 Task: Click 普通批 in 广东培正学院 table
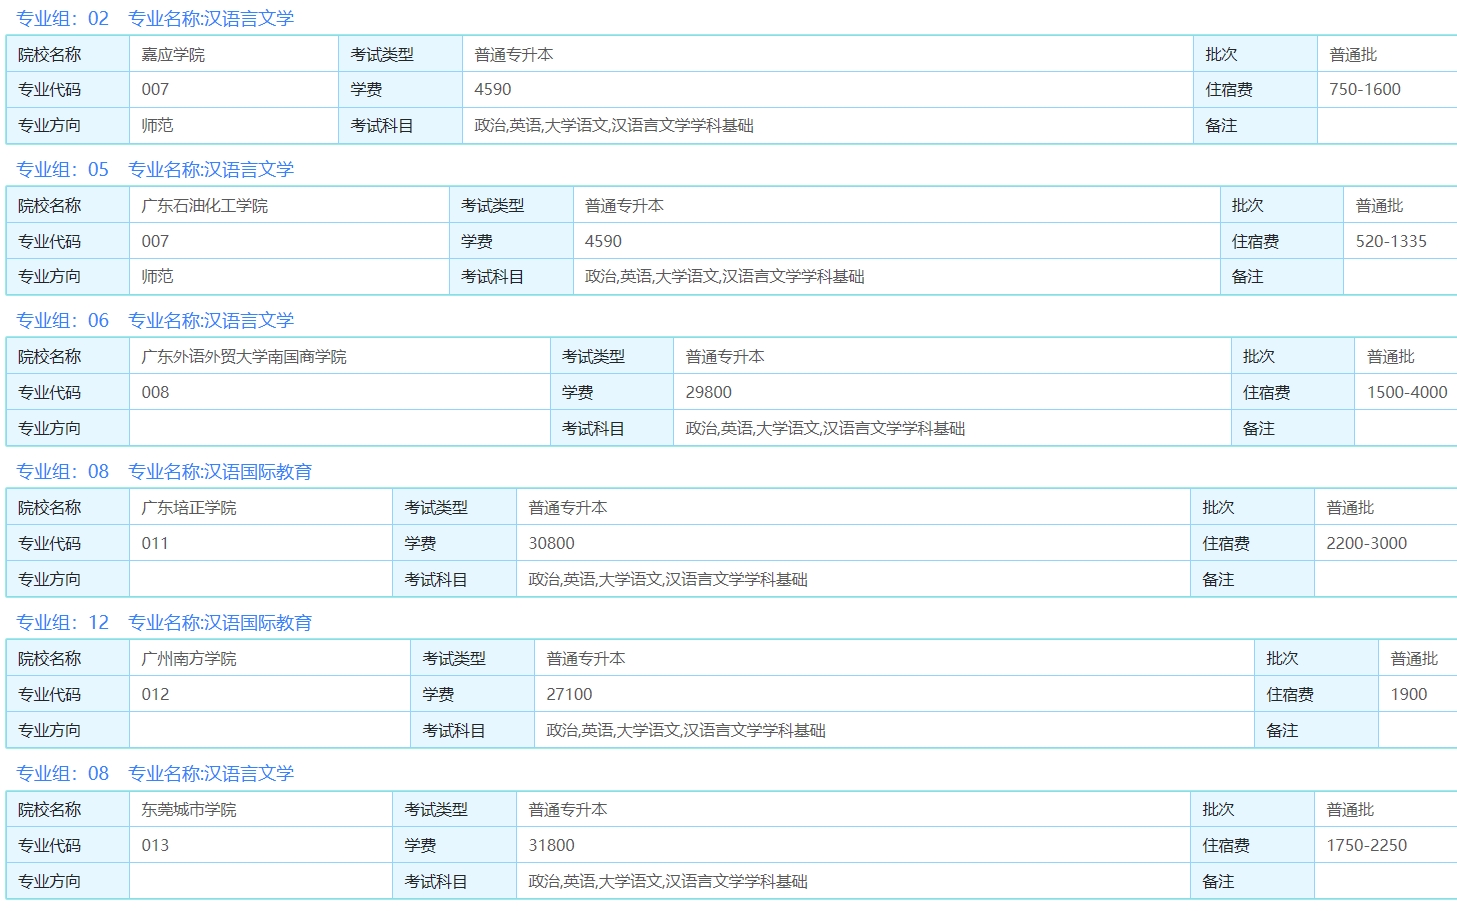click(1350, 508)
